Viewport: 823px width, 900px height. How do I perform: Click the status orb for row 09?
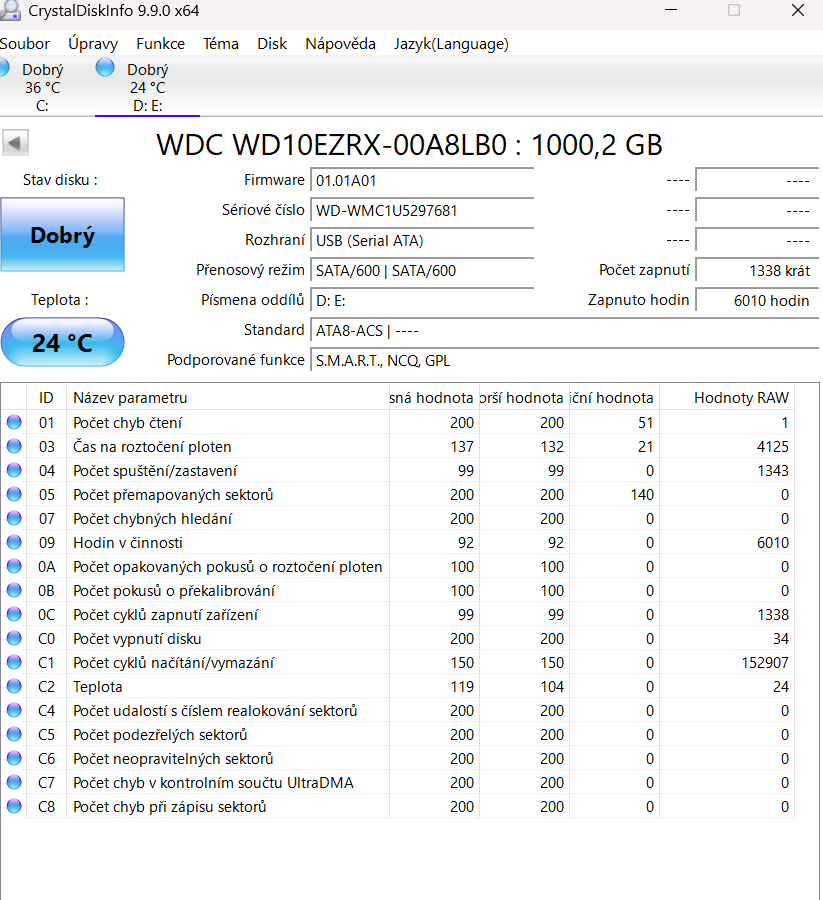coord(14,542)
